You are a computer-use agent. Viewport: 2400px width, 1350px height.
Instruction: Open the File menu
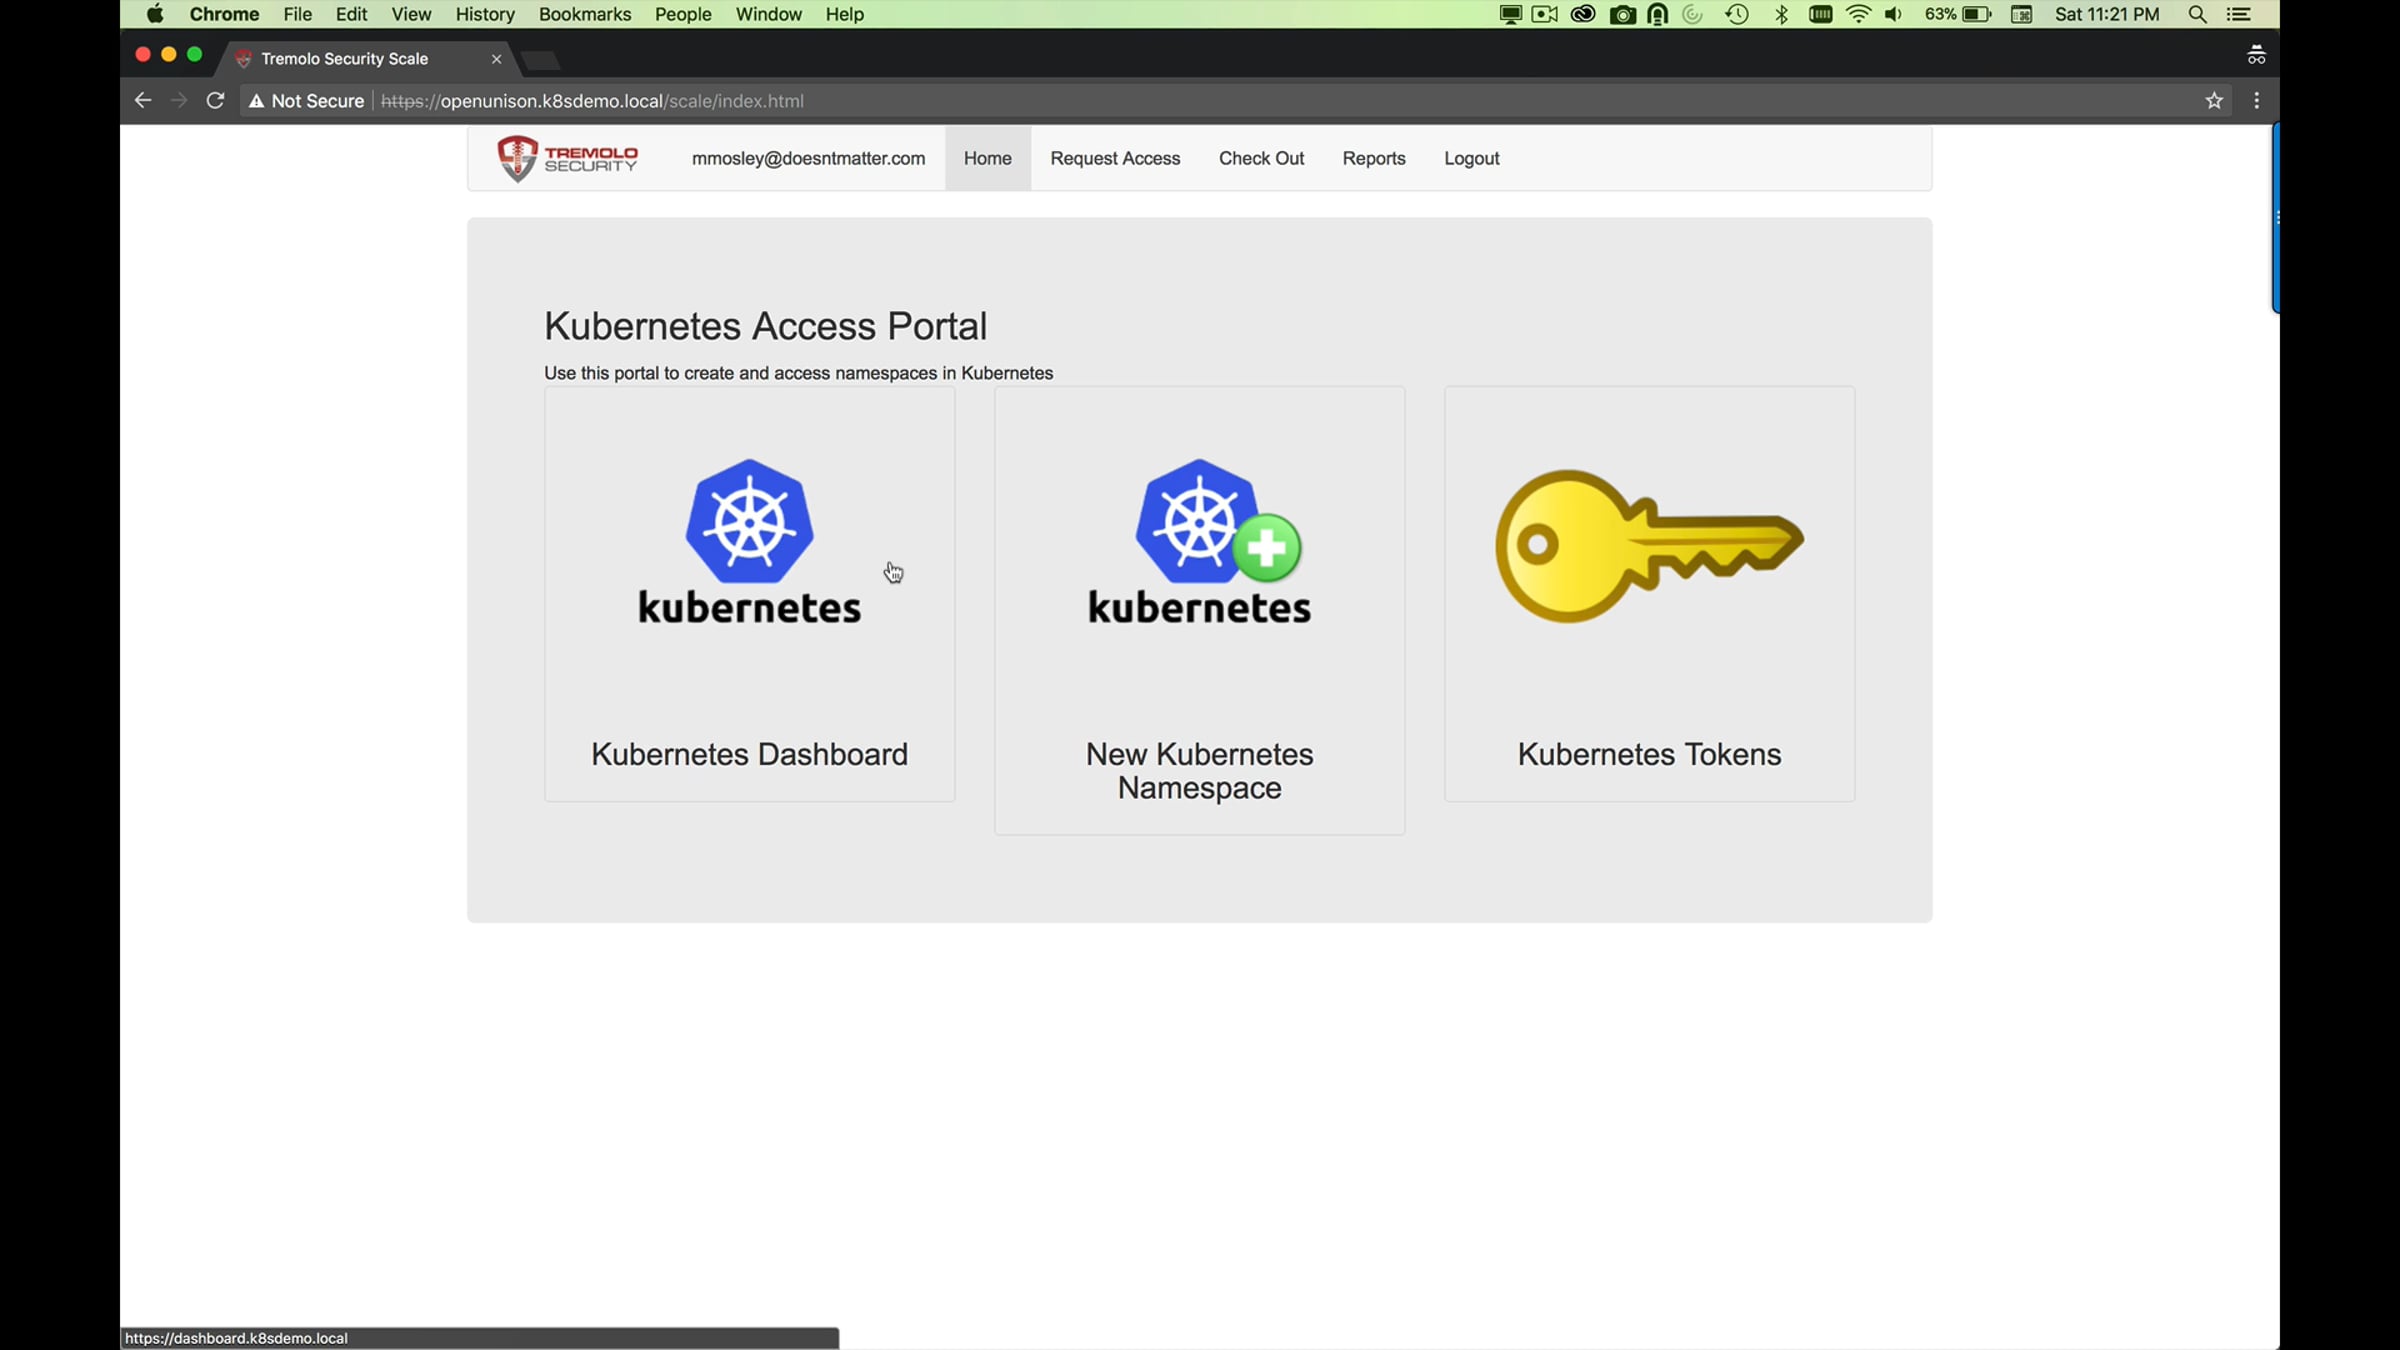(x=297, y=14)
